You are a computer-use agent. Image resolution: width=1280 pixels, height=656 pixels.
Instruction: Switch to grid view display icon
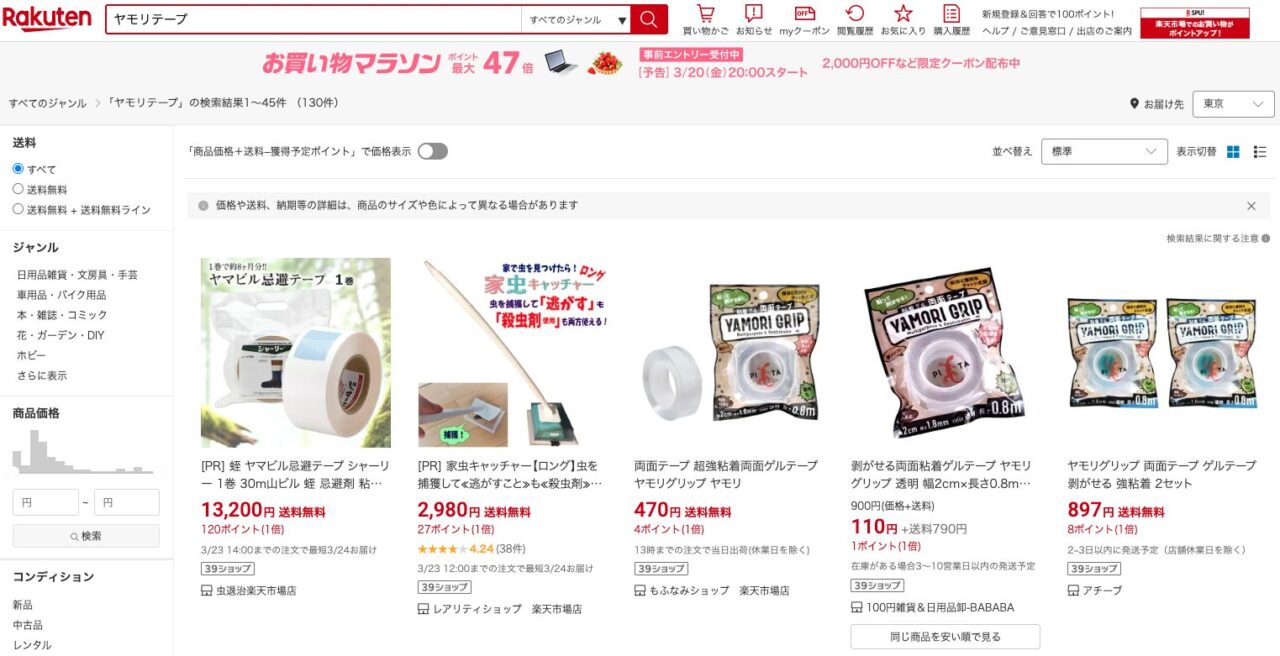click(x=1233, y=152)
